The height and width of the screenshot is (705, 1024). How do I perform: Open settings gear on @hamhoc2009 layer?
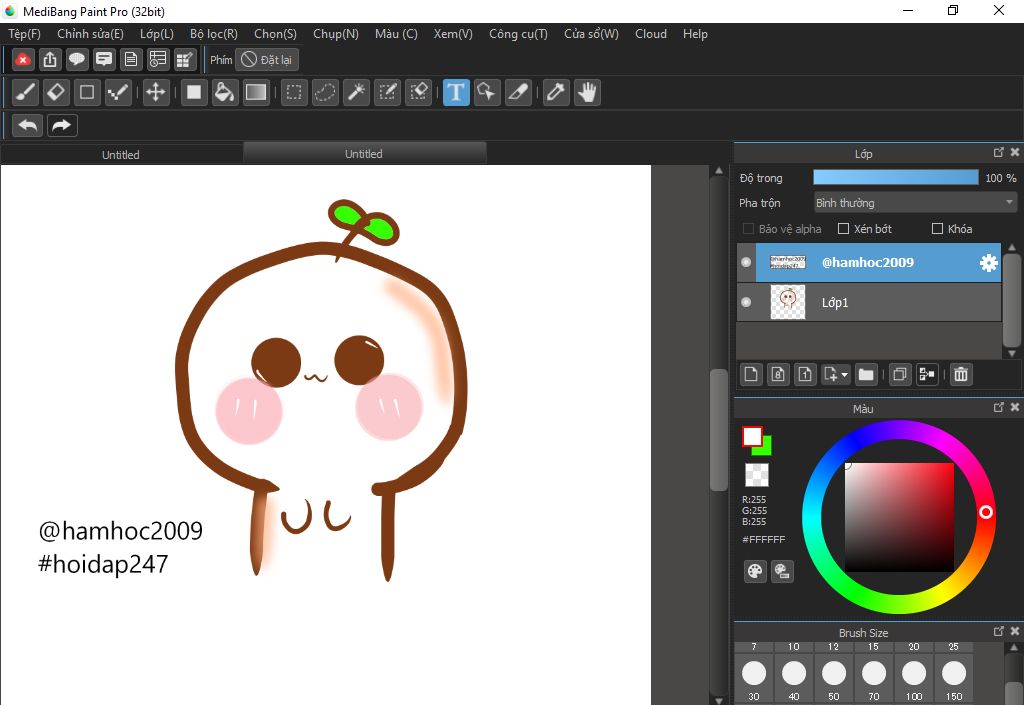click(988, 263)
